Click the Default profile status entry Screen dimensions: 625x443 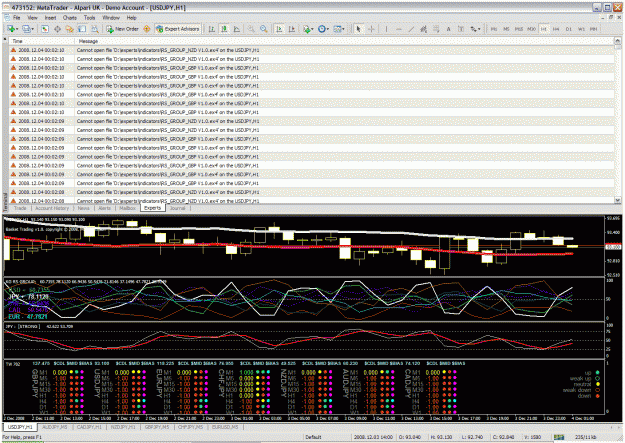313,437
